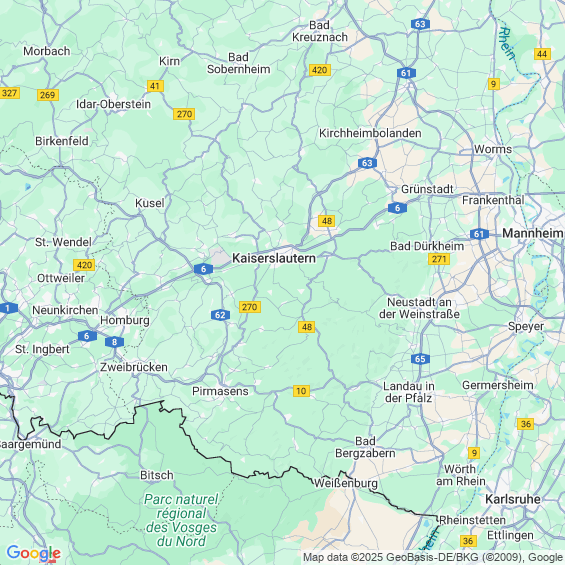The image size is (565, 565).
Task: Click the A65 motorway shield
Action: [x=420, y=359]
